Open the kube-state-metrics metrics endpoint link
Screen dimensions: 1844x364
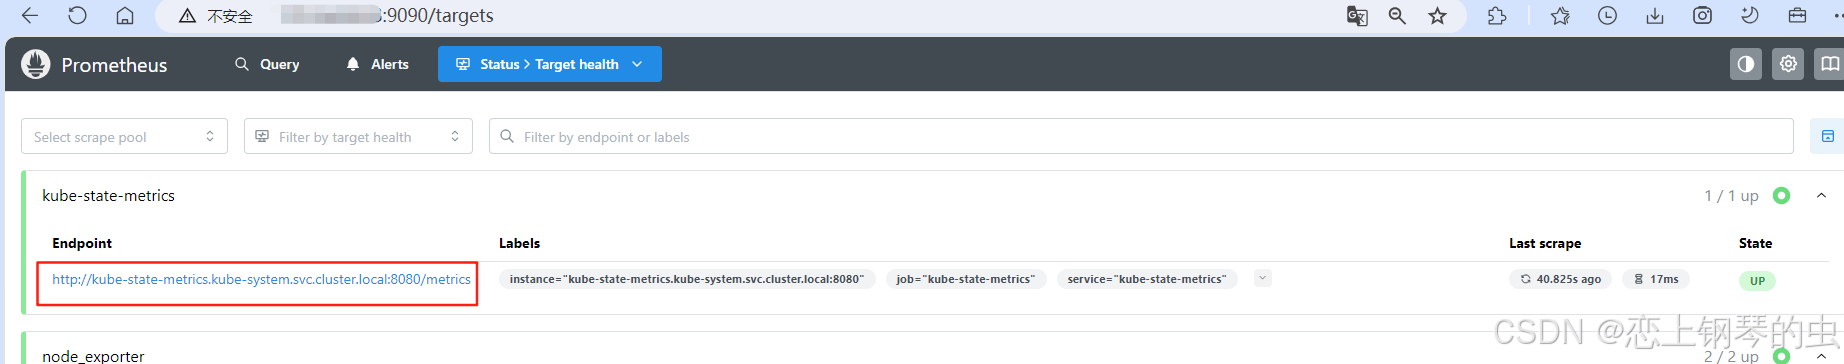coord(261,279)
